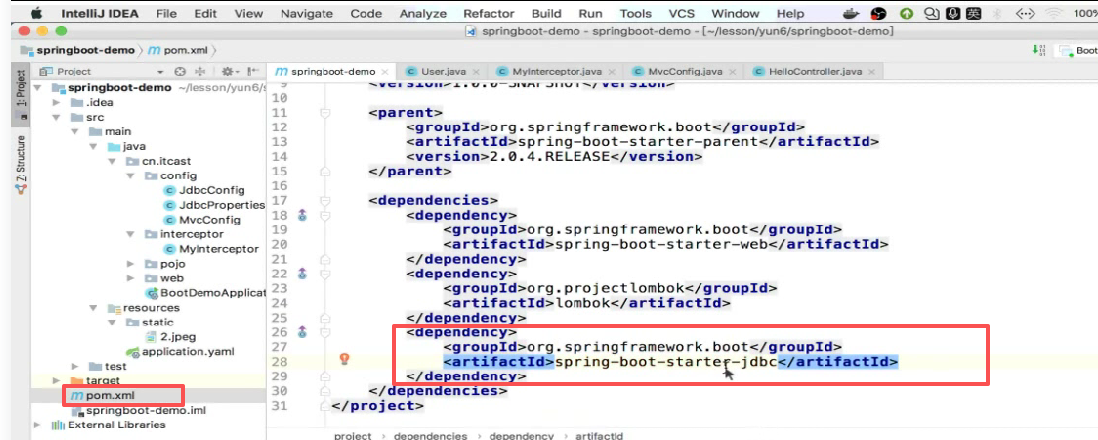Image resolution: width=1098 pixels, height=440 pixels.
Task: Collapse the config package
Action: (x=130, y=176)
